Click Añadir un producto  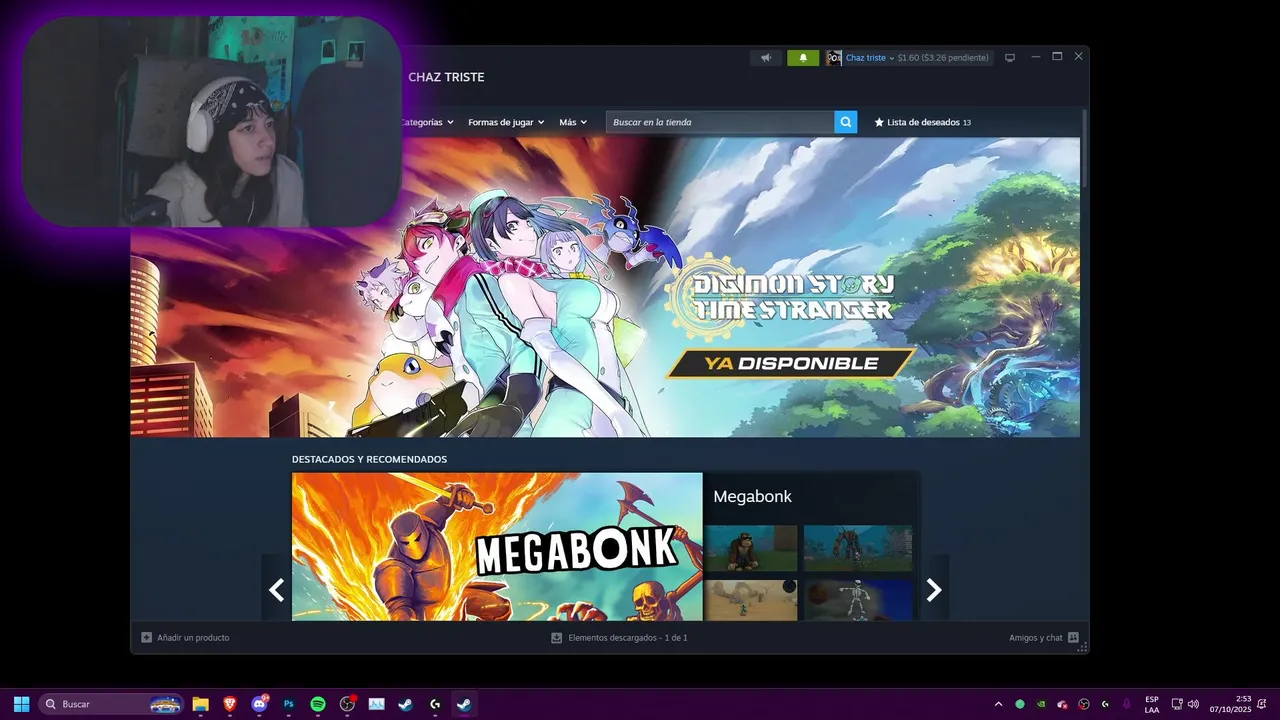pyautogui.click(x=185, y=637)
